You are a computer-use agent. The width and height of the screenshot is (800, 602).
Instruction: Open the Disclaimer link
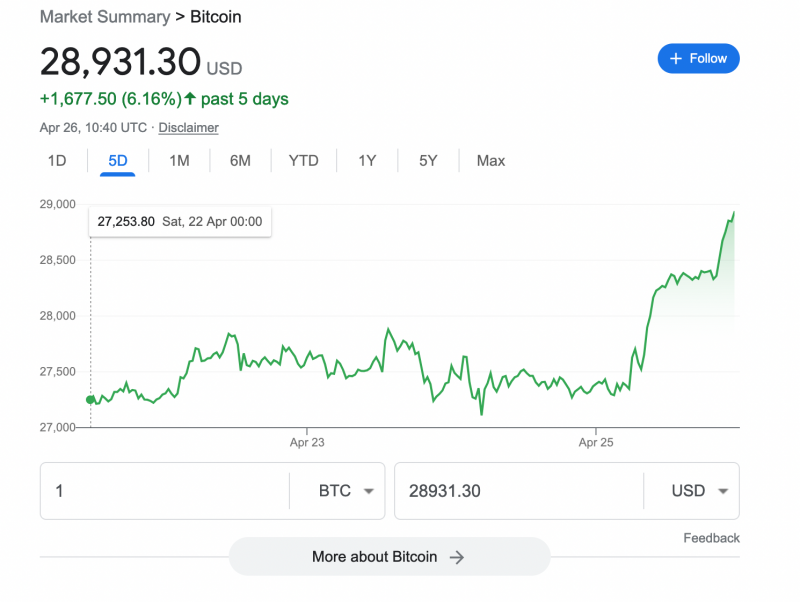tap(188, 128)
